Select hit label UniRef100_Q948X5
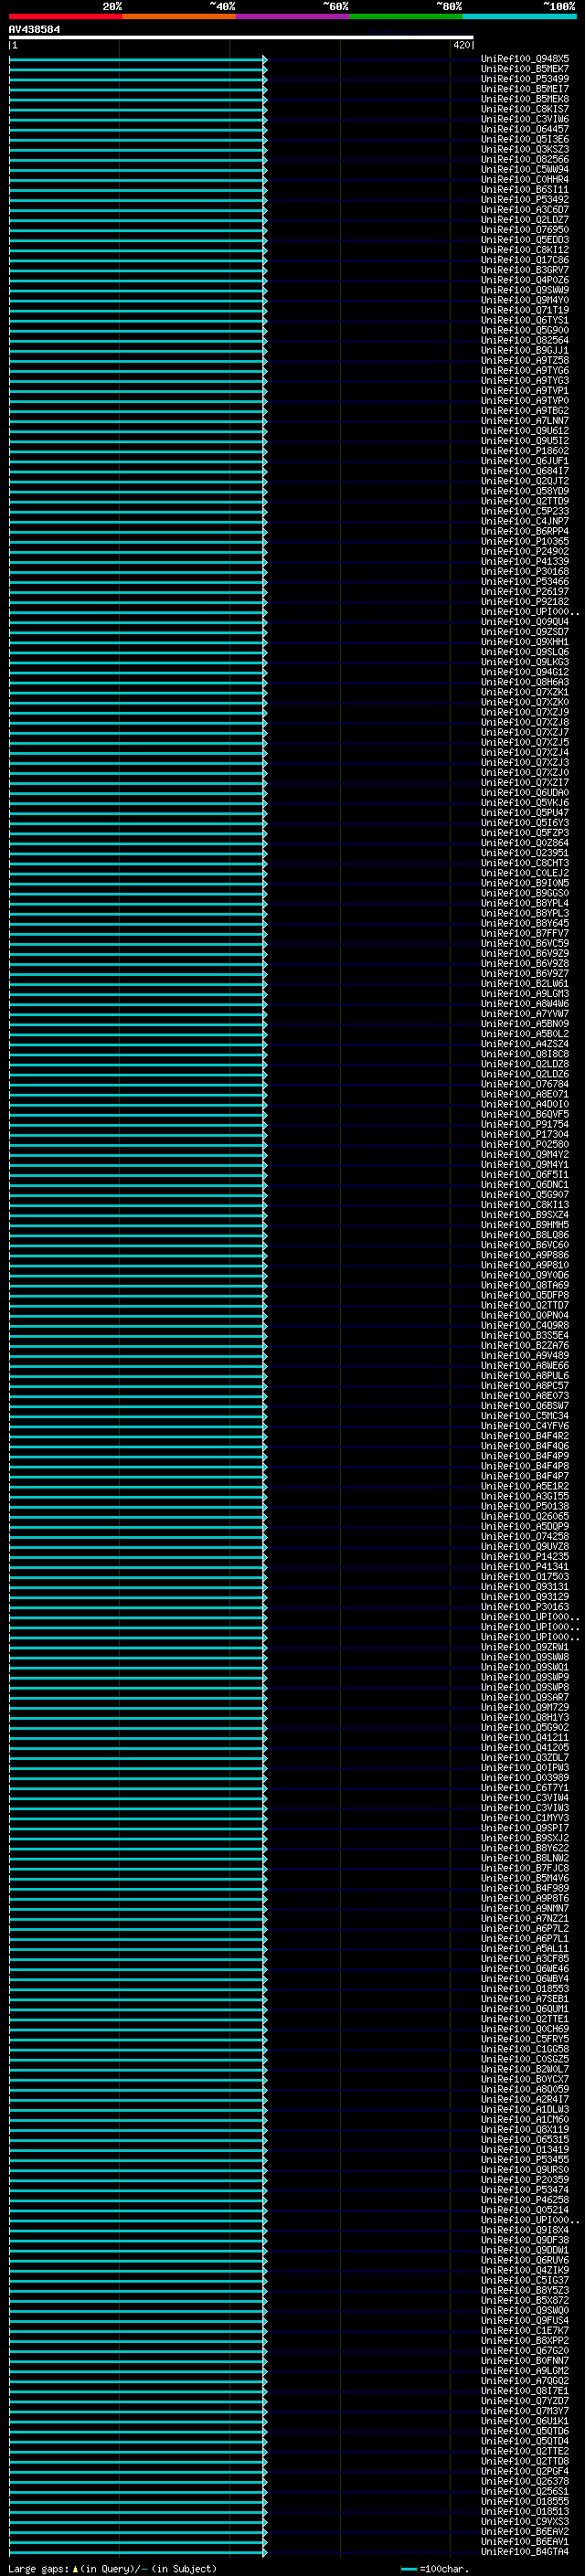Image resolution: width=585 pixels, height=2576 pixels. (525, 59)
